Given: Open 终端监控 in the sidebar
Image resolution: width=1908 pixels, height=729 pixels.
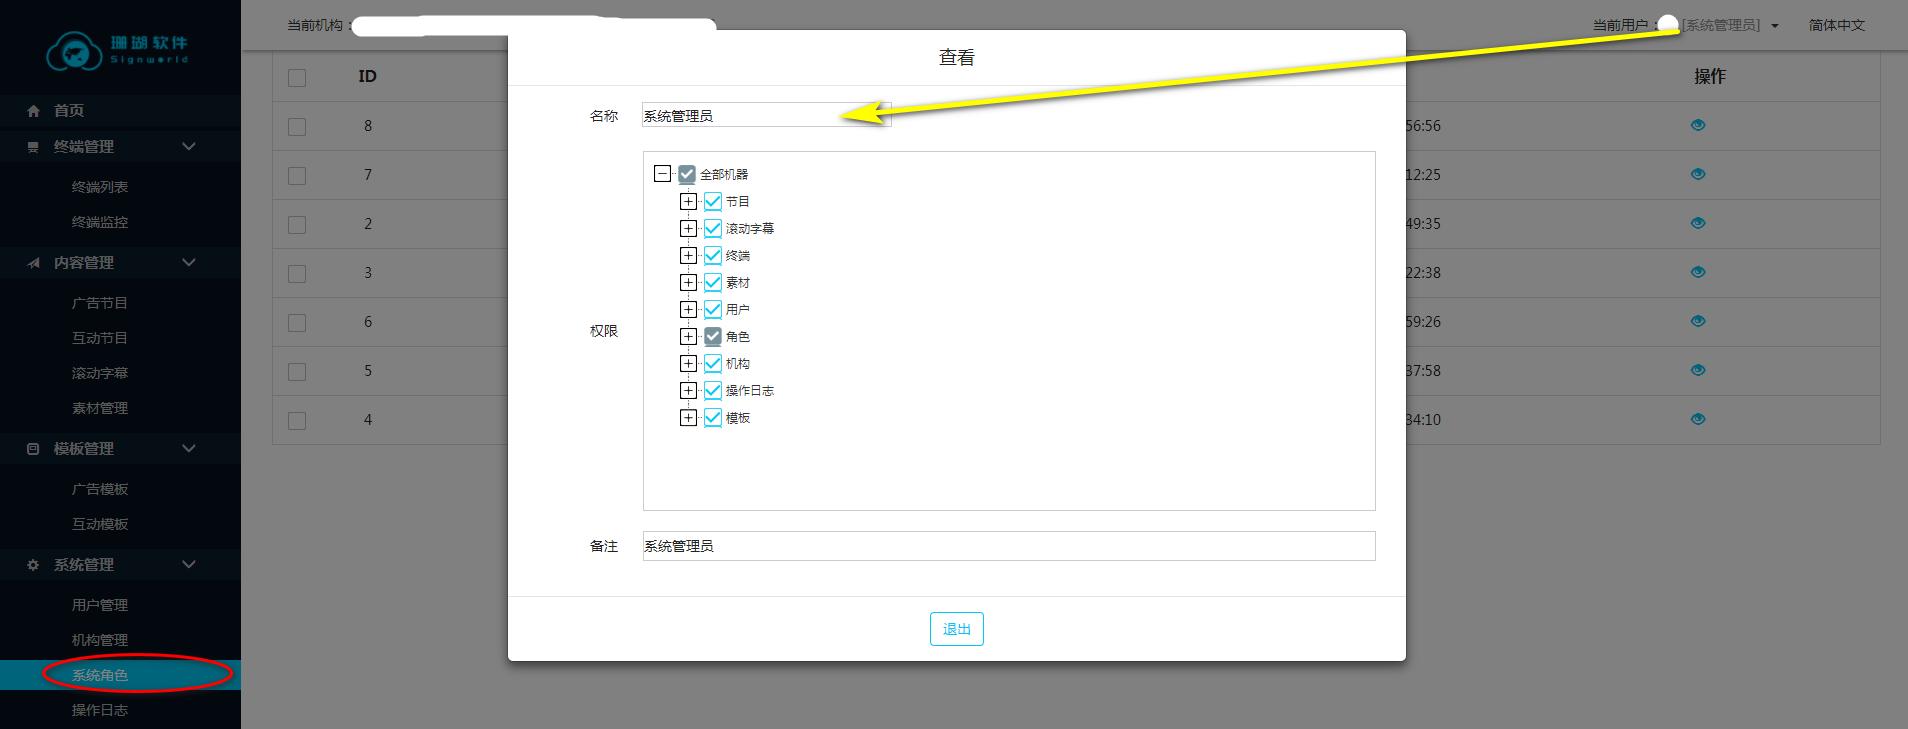Looking at the screenshot, I should click(x=100, y=222).
